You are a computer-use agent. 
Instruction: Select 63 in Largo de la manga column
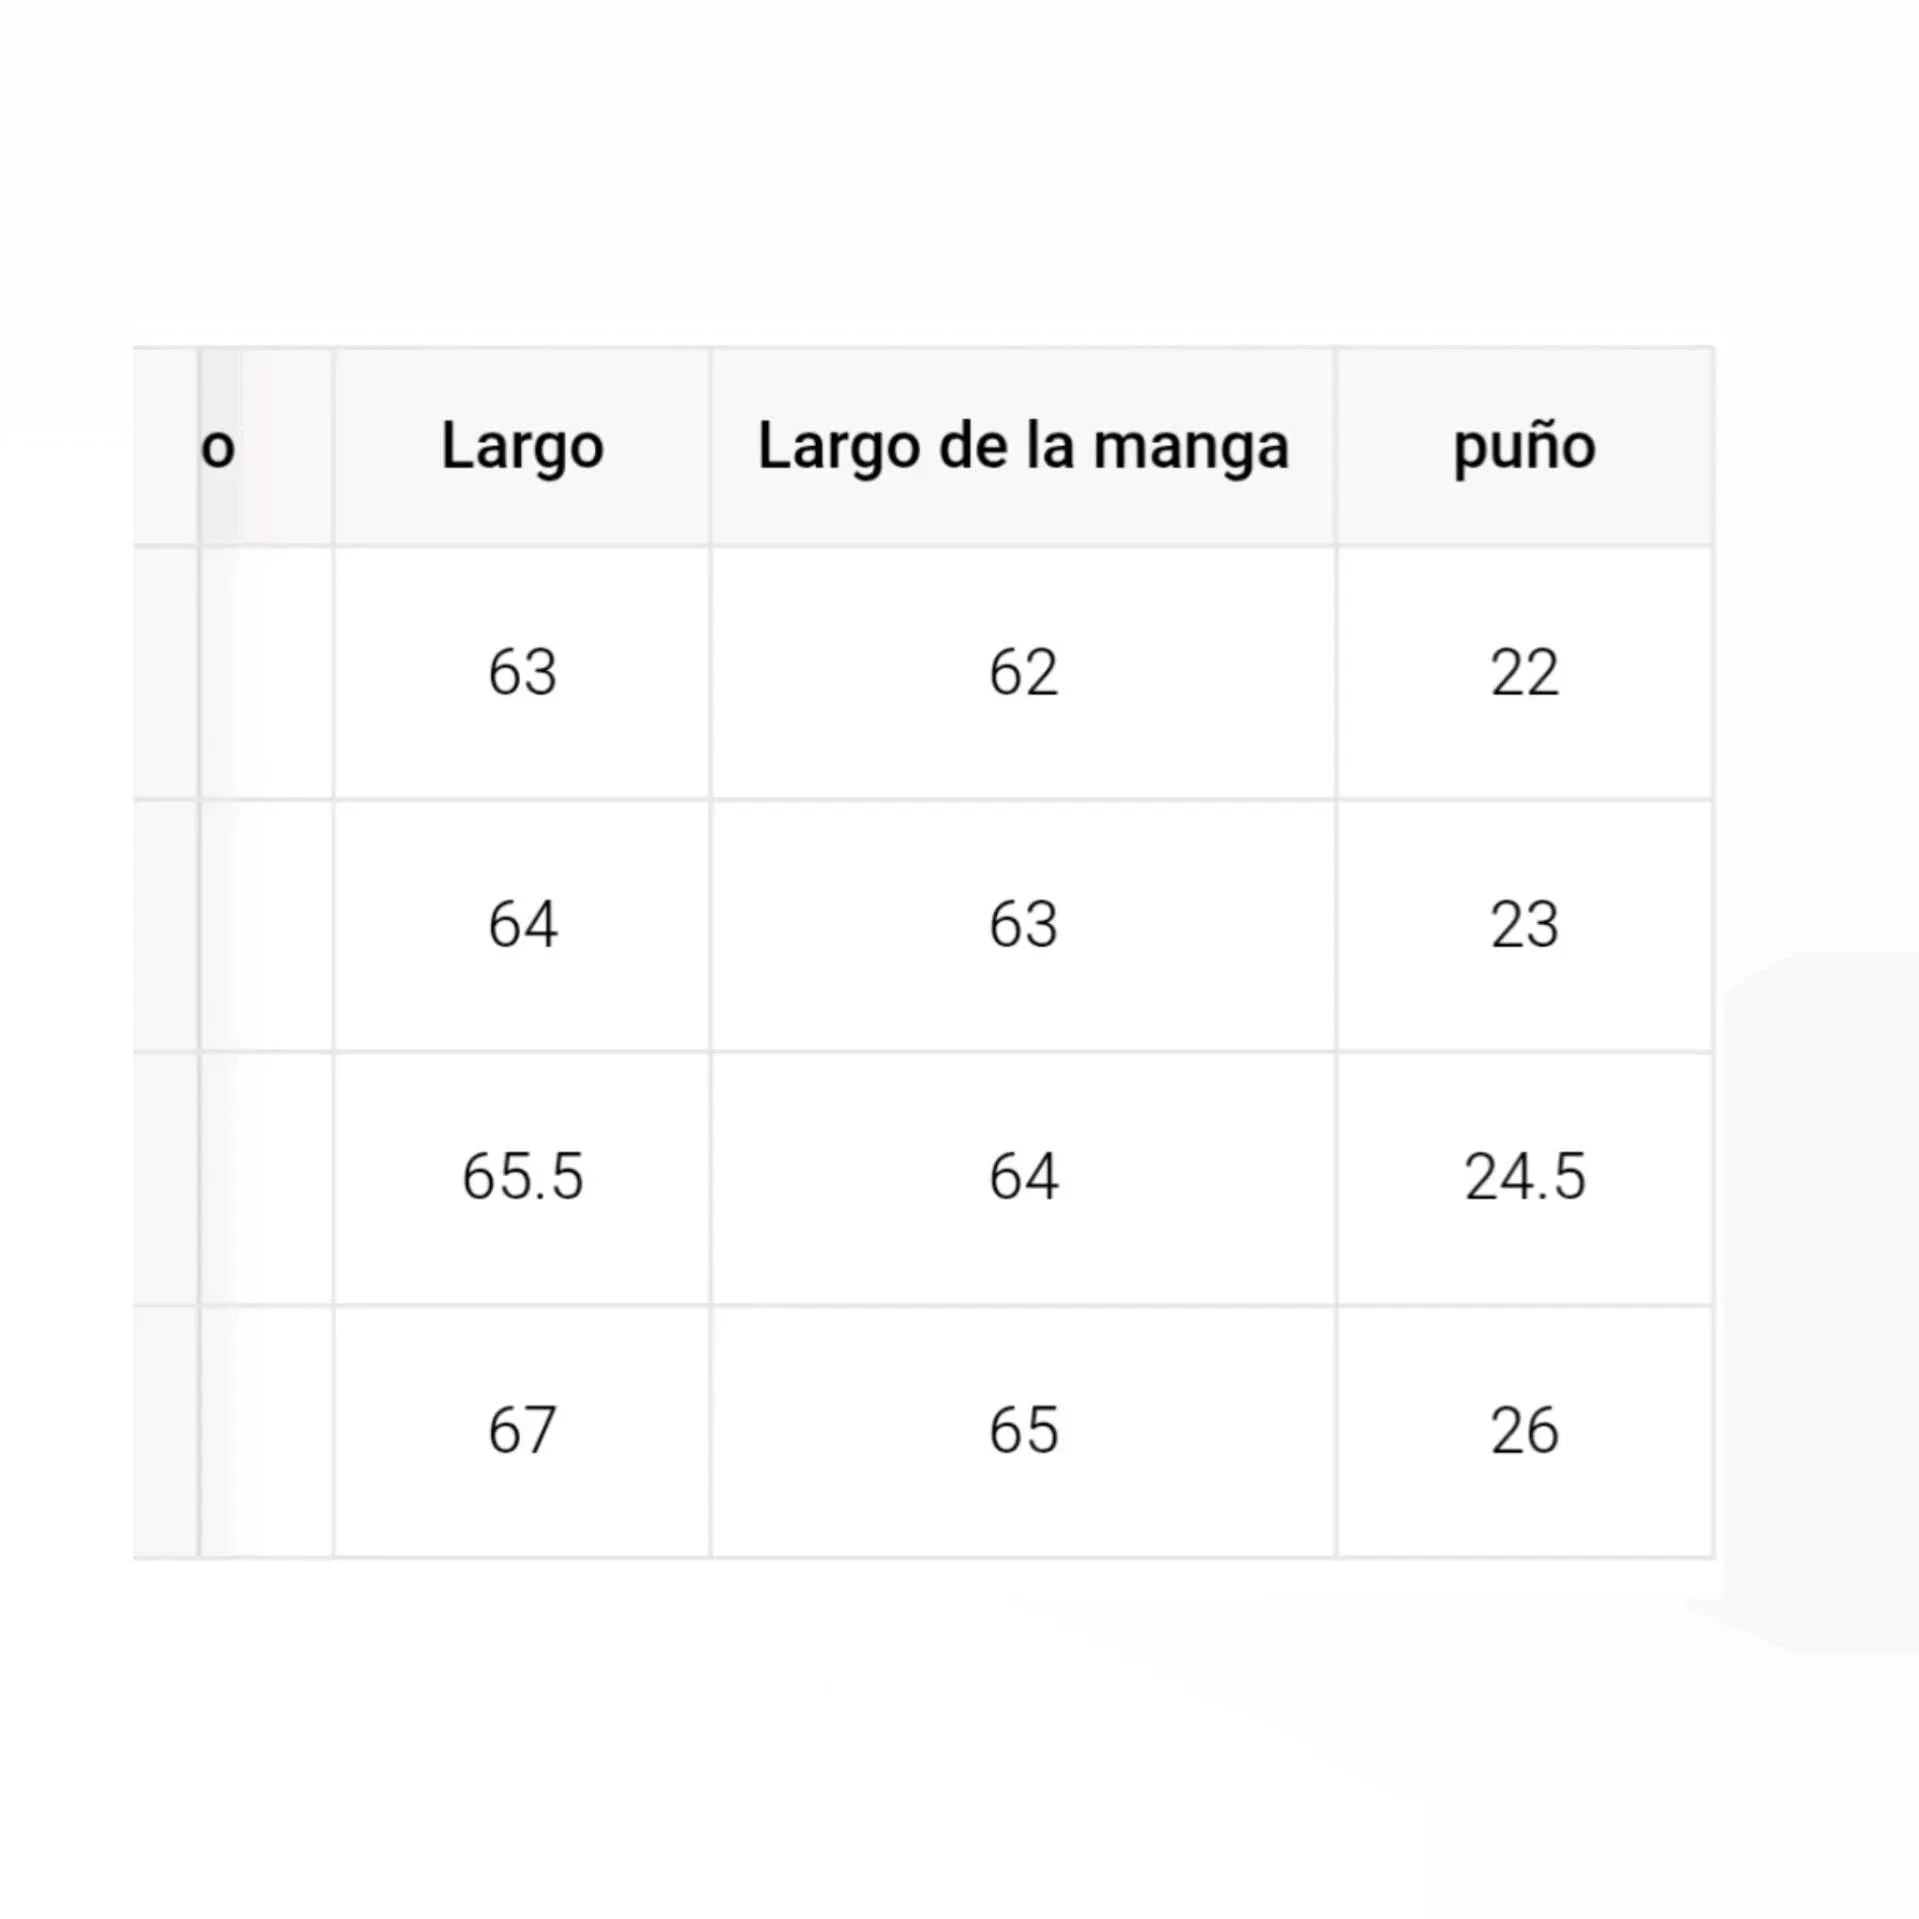[1023, 924]
